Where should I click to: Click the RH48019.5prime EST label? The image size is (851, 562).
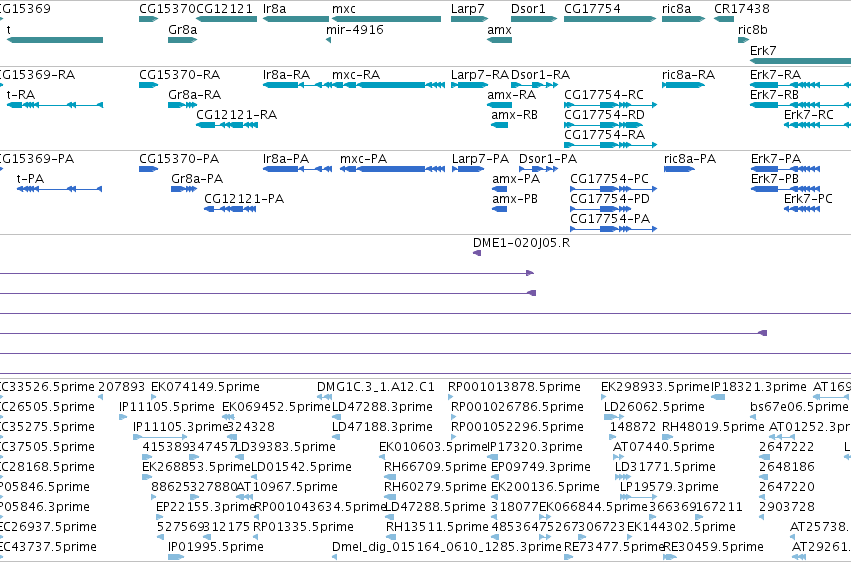713,427
